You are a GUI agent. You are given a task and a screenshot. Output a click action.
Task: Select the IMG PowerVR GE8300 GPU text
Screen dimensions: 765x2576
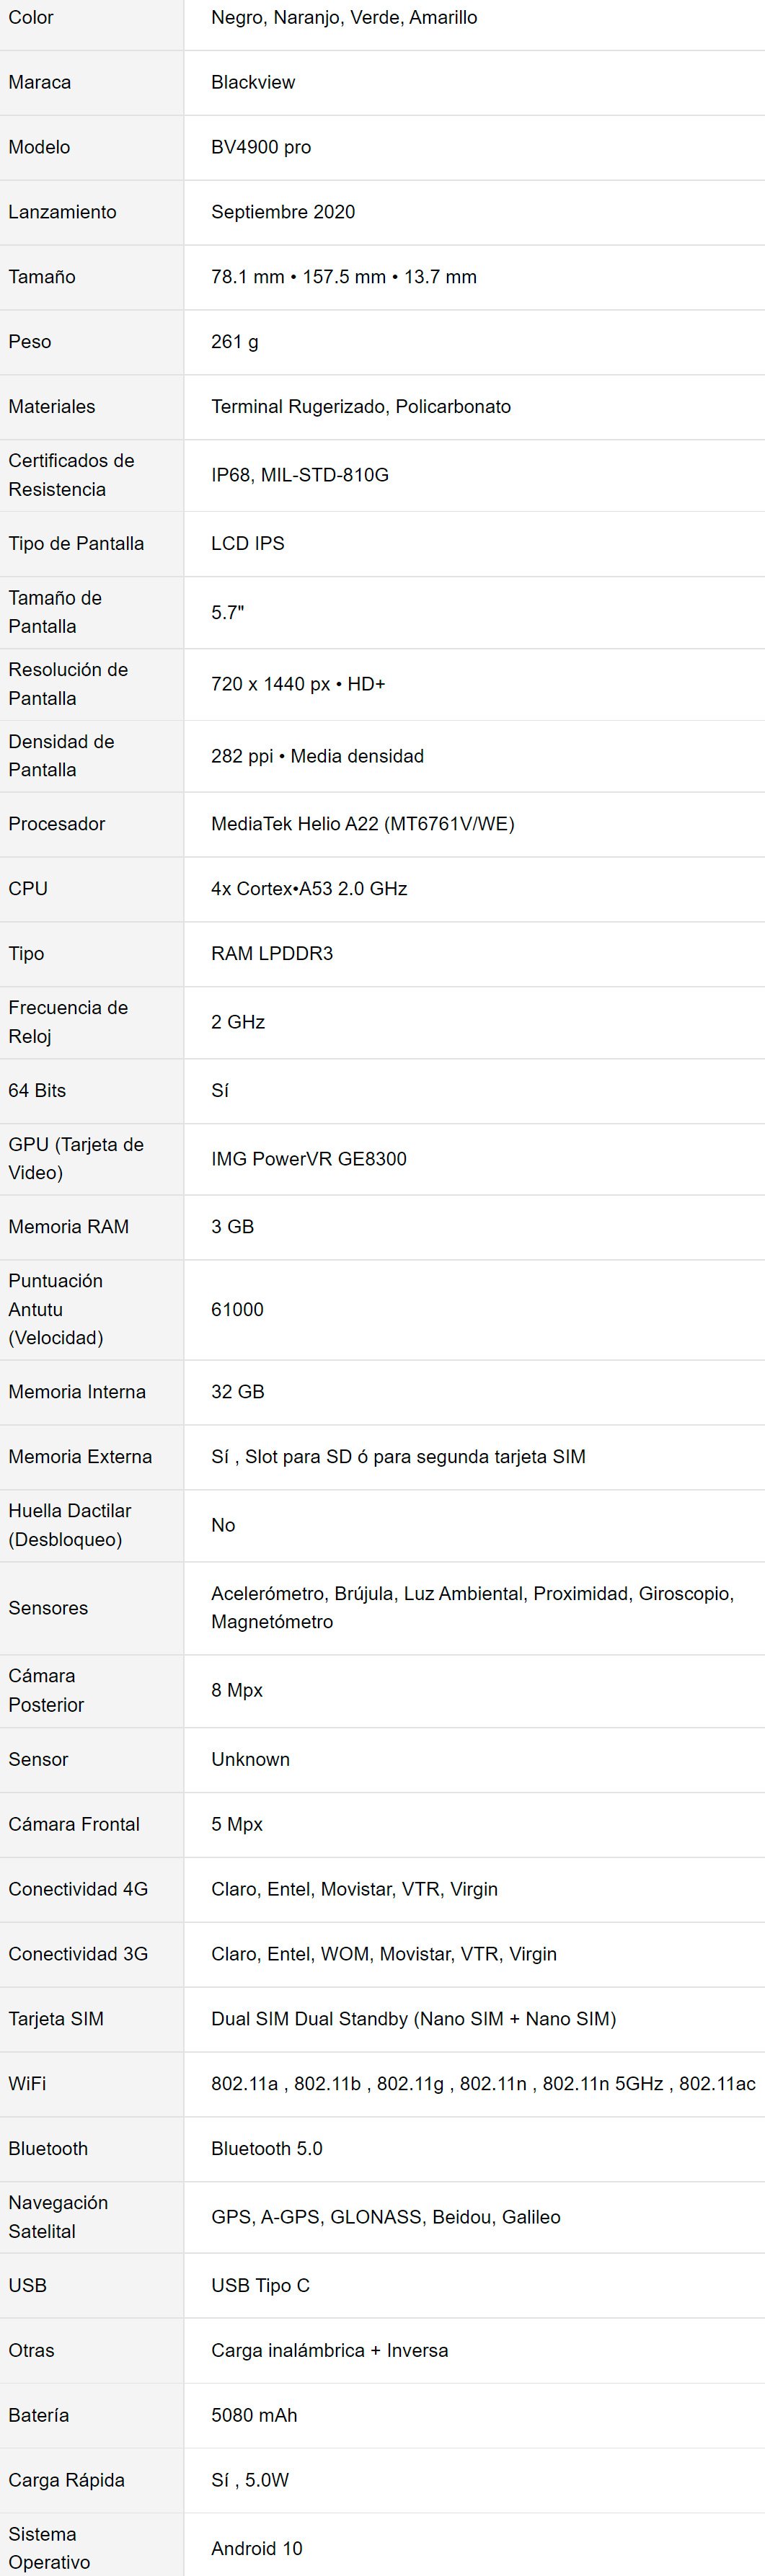tap(309, 1159)
